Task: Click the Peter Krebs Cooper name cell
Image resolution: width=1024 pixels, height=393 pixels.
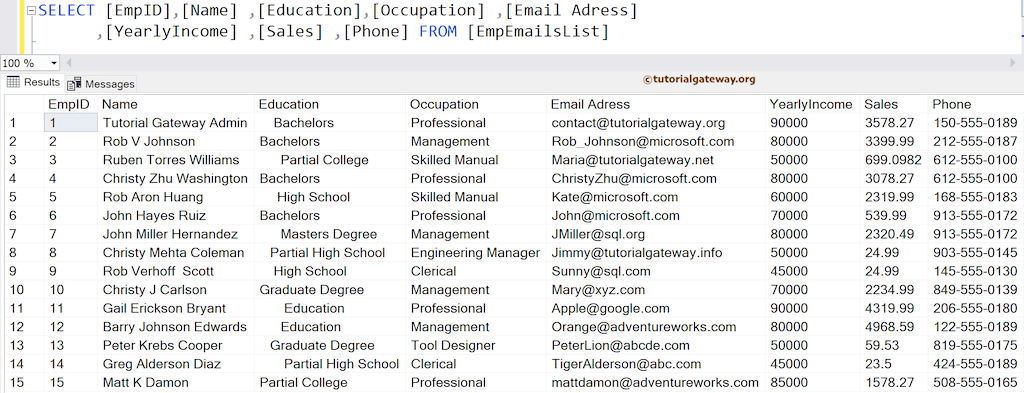Action: pyautogui.click(x=176, y=345)
